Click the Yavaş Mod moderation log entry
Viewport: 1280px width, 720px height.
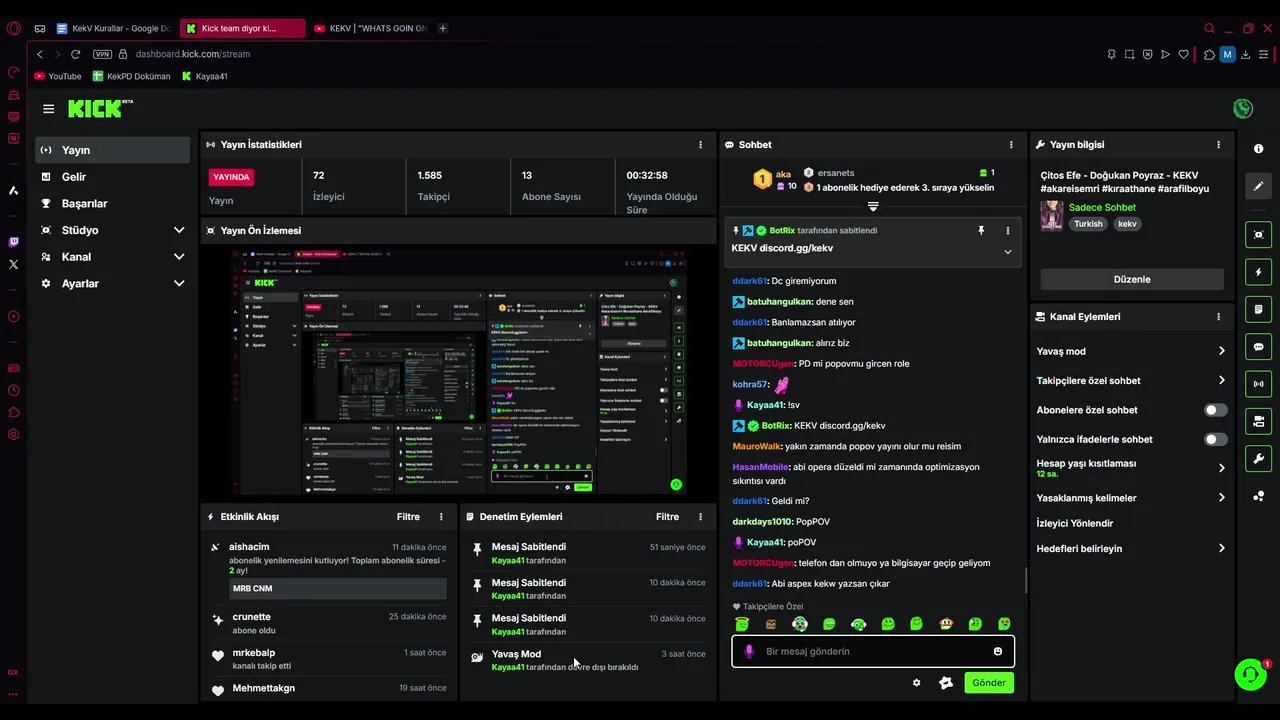[x=589, y=660]
